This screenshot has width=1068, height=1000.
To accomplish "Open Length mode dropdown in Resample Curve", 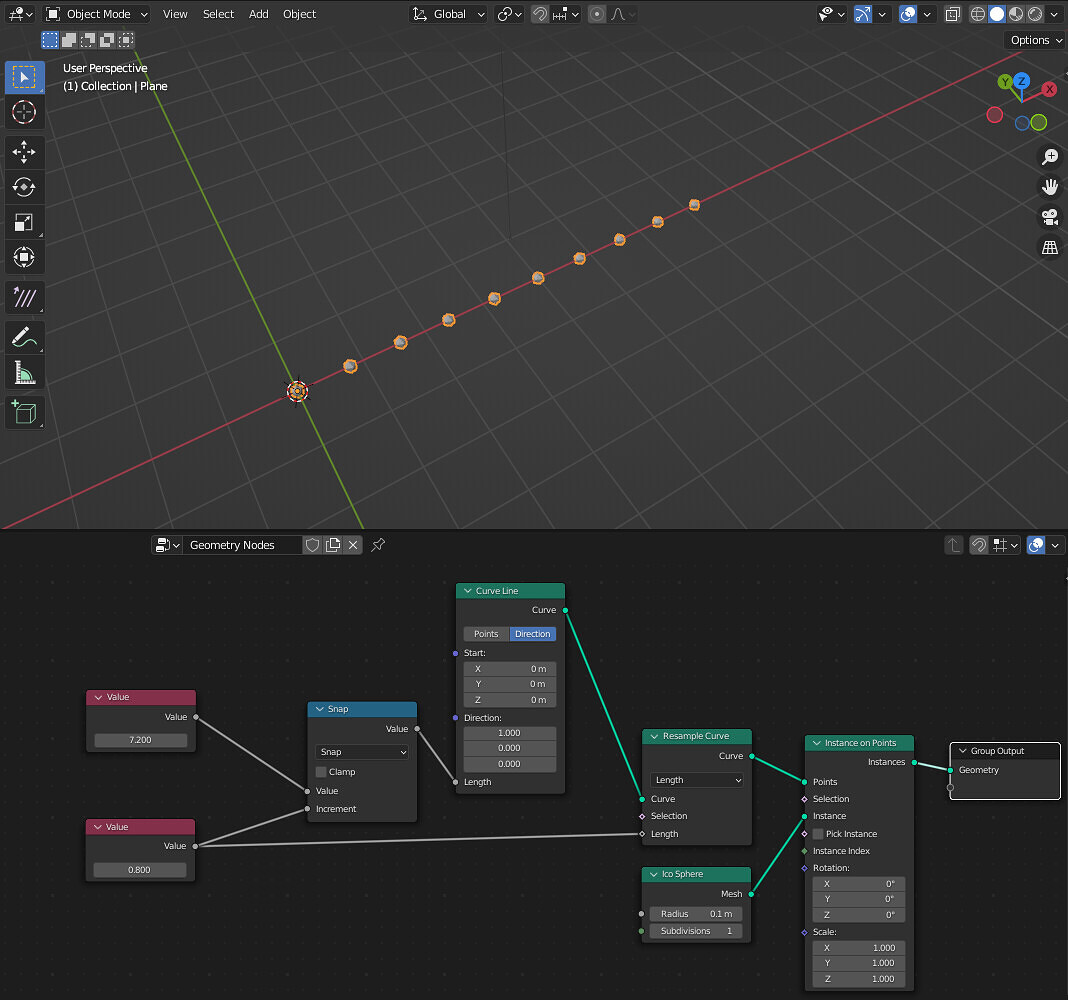I will 696,780.
